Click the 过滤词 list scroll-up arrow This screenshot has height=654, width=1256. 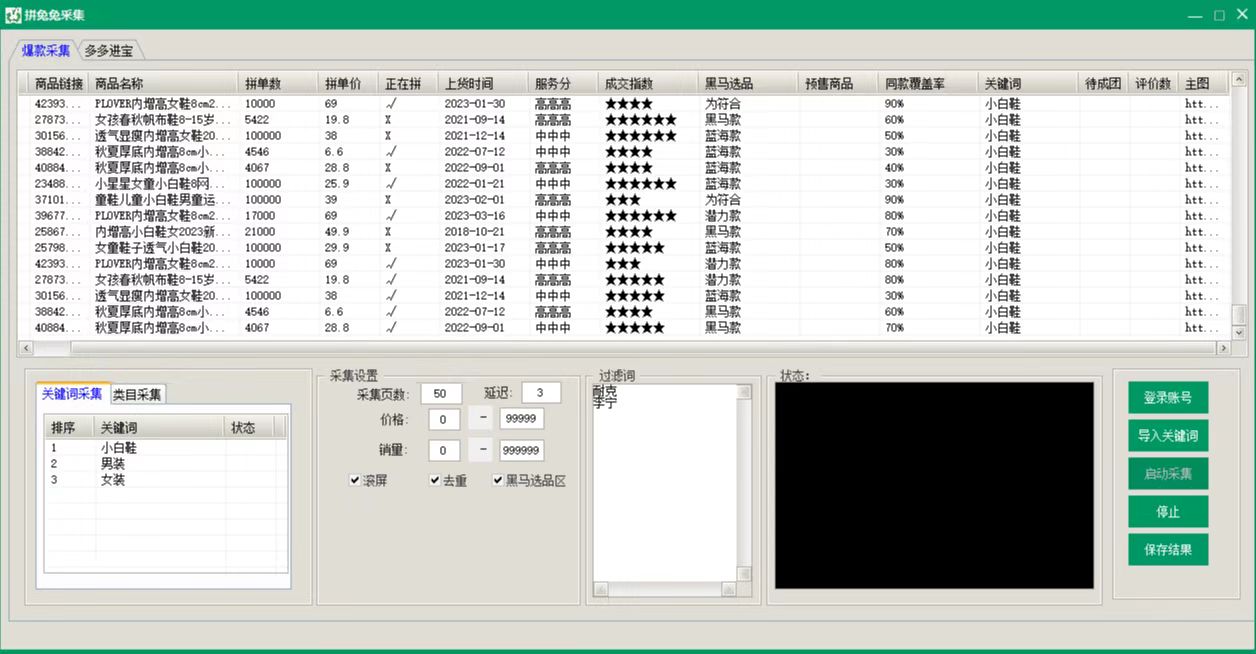tap(744, 393)
